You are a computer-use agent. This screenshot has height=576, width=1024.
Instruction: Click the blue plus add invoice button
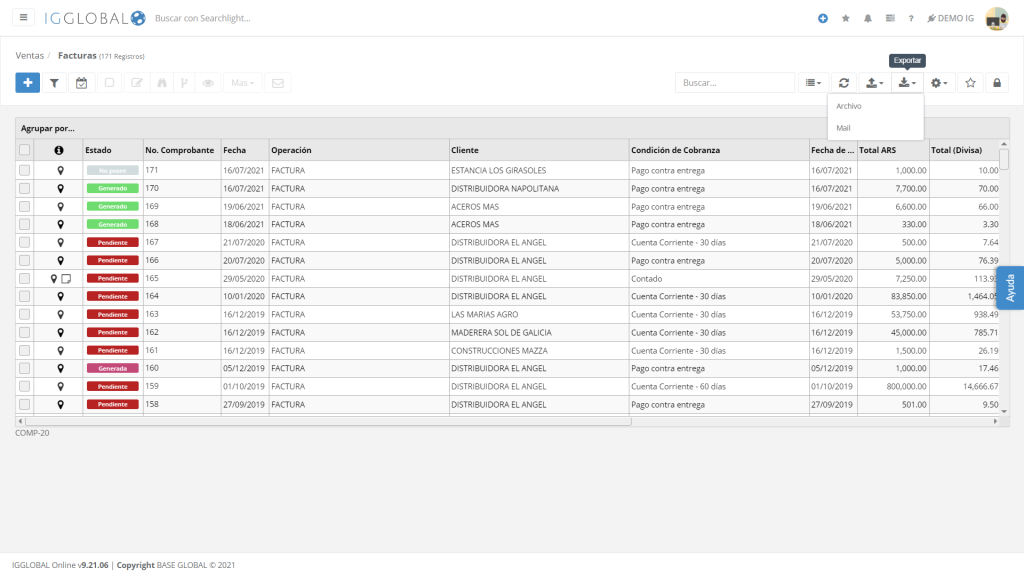27,83
